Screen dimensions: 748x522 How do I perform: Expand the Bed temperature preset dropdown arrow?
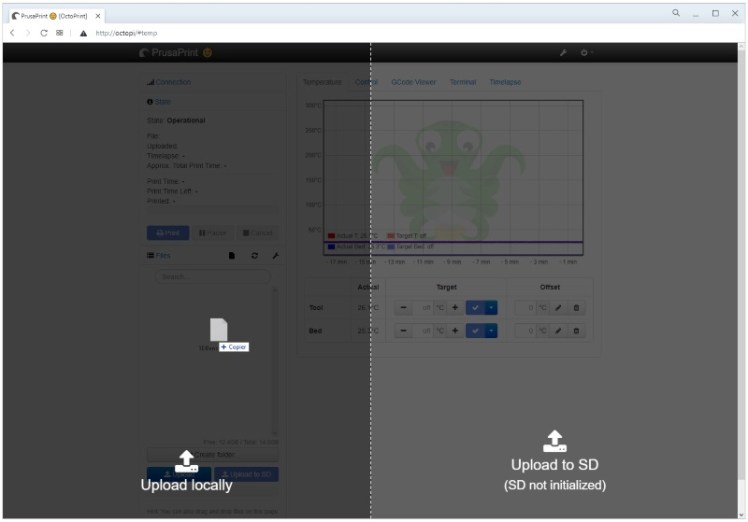[491, 331]
